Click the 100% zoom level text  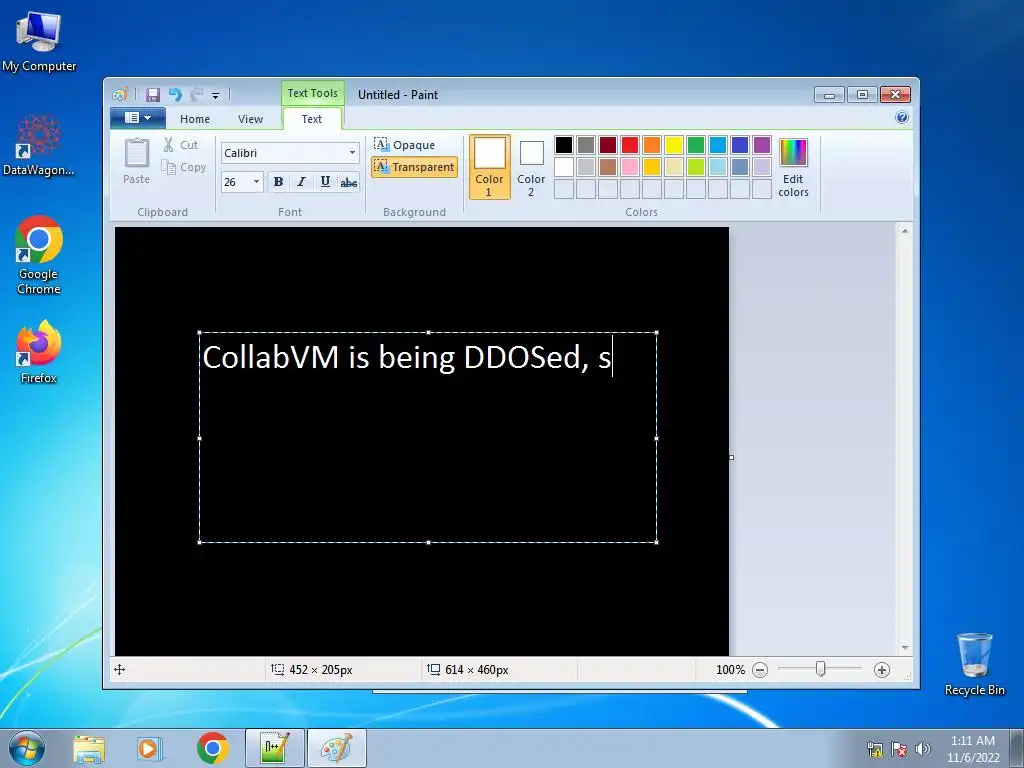(730, 670)
